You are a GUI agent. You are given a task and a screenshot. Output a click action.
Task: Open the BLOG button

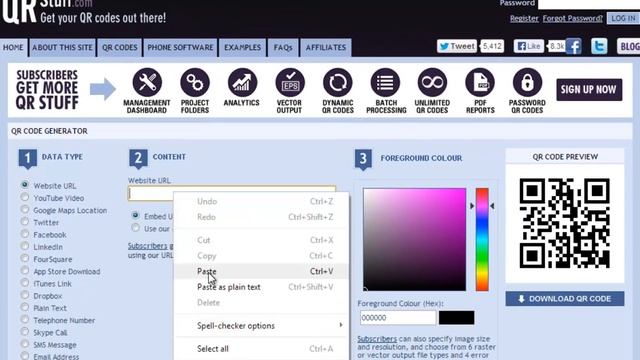coord(629,47)
